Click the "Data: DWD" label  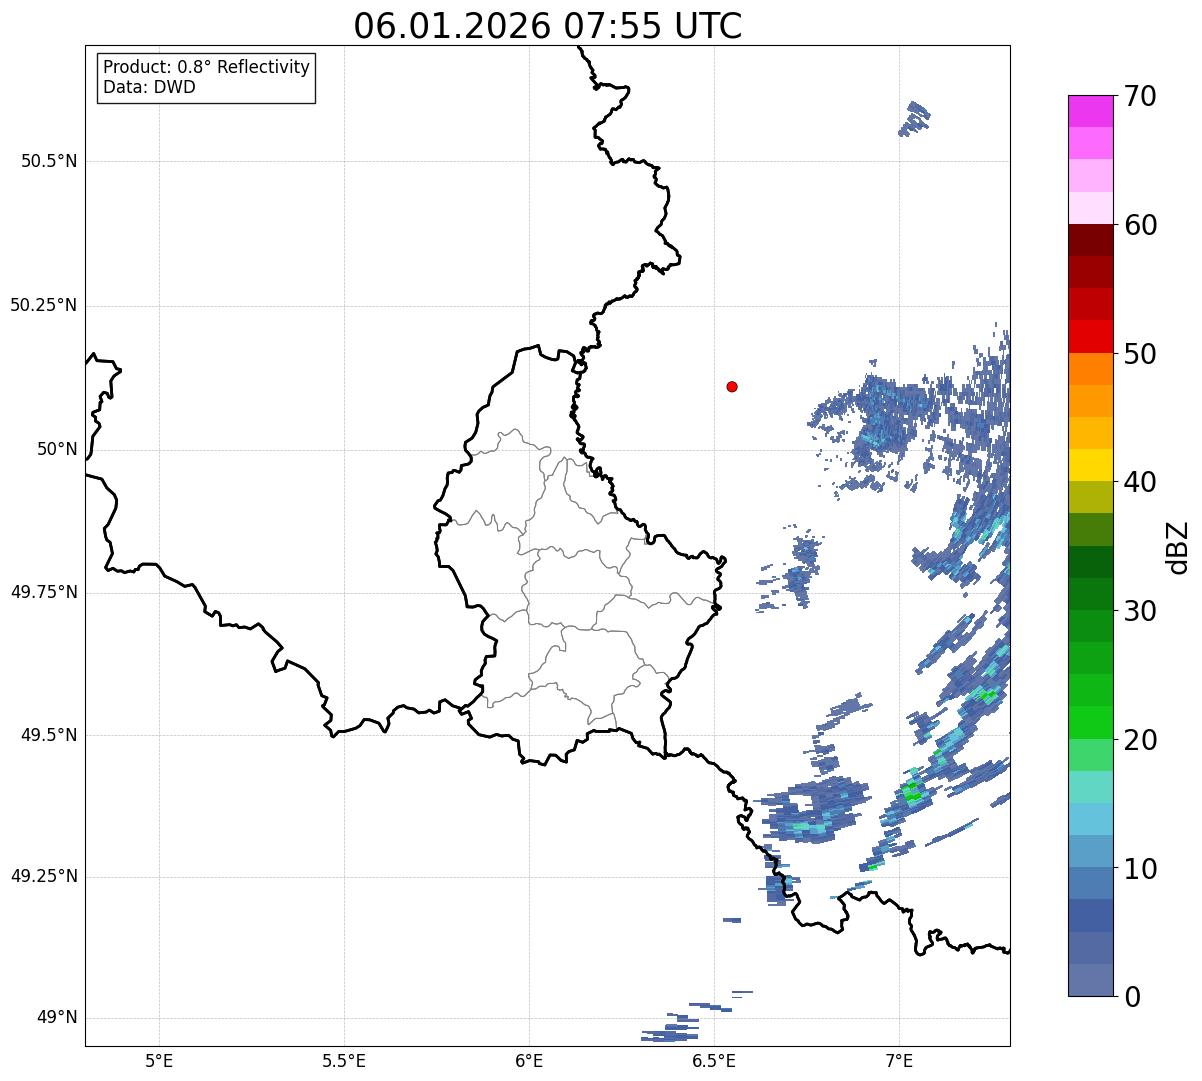pos(149,87)
